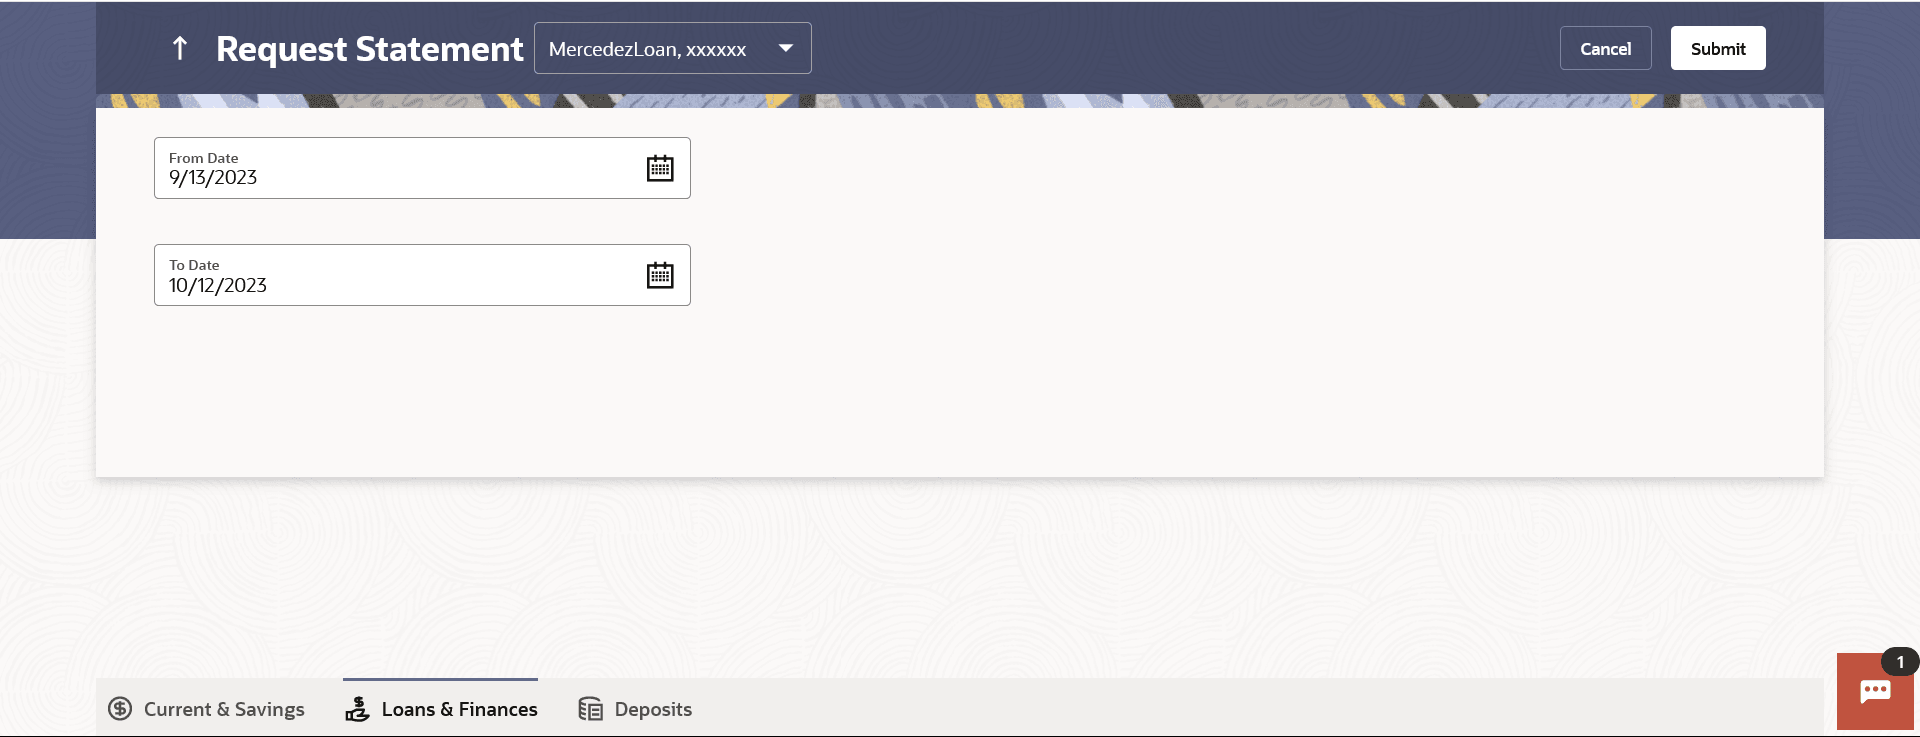1920x737 pixels.
Task: Click the 10/12/2023 date value
Action: [x=218, y=285]
